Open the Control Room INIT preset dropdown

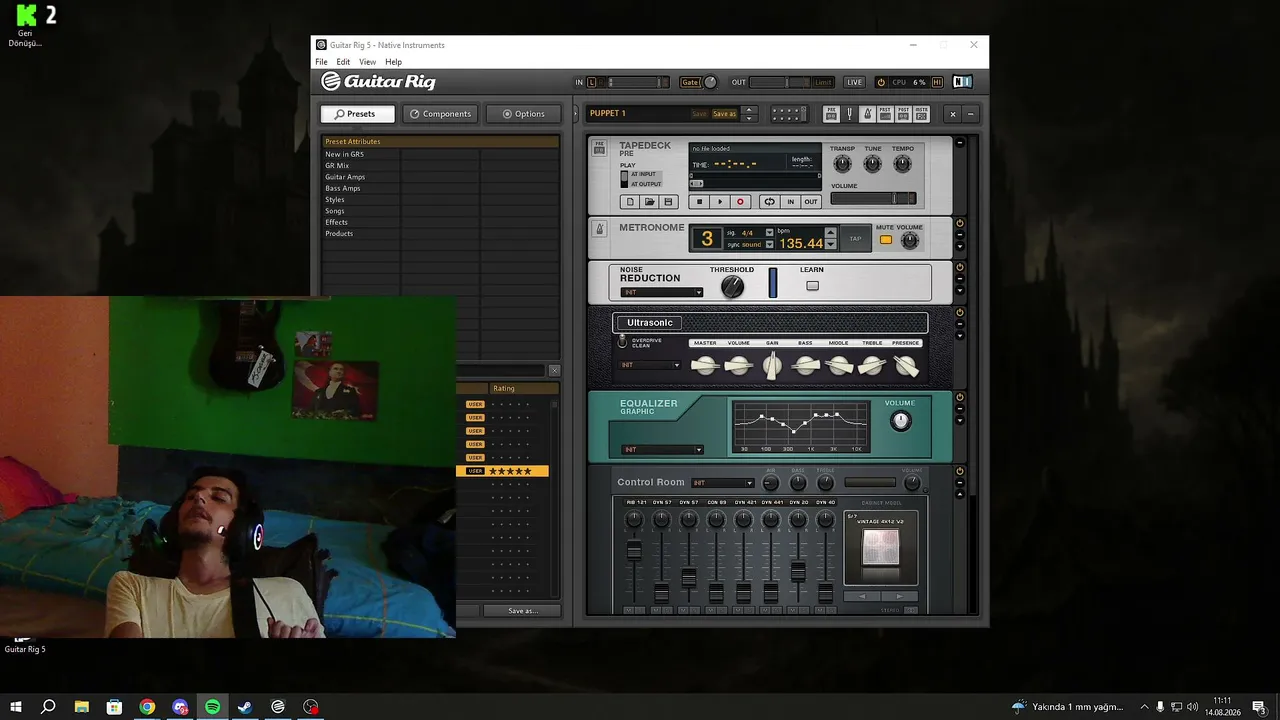(723, 483)
